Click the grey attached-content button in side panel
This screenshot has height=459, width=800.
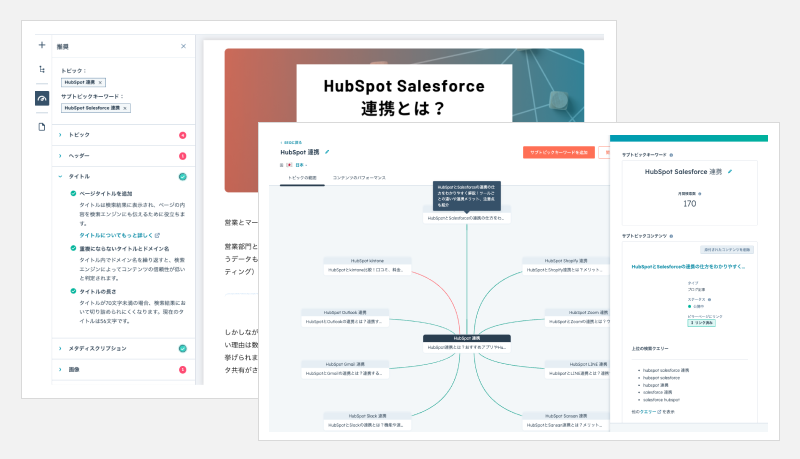pyautogui.click(x=727, y=249)
